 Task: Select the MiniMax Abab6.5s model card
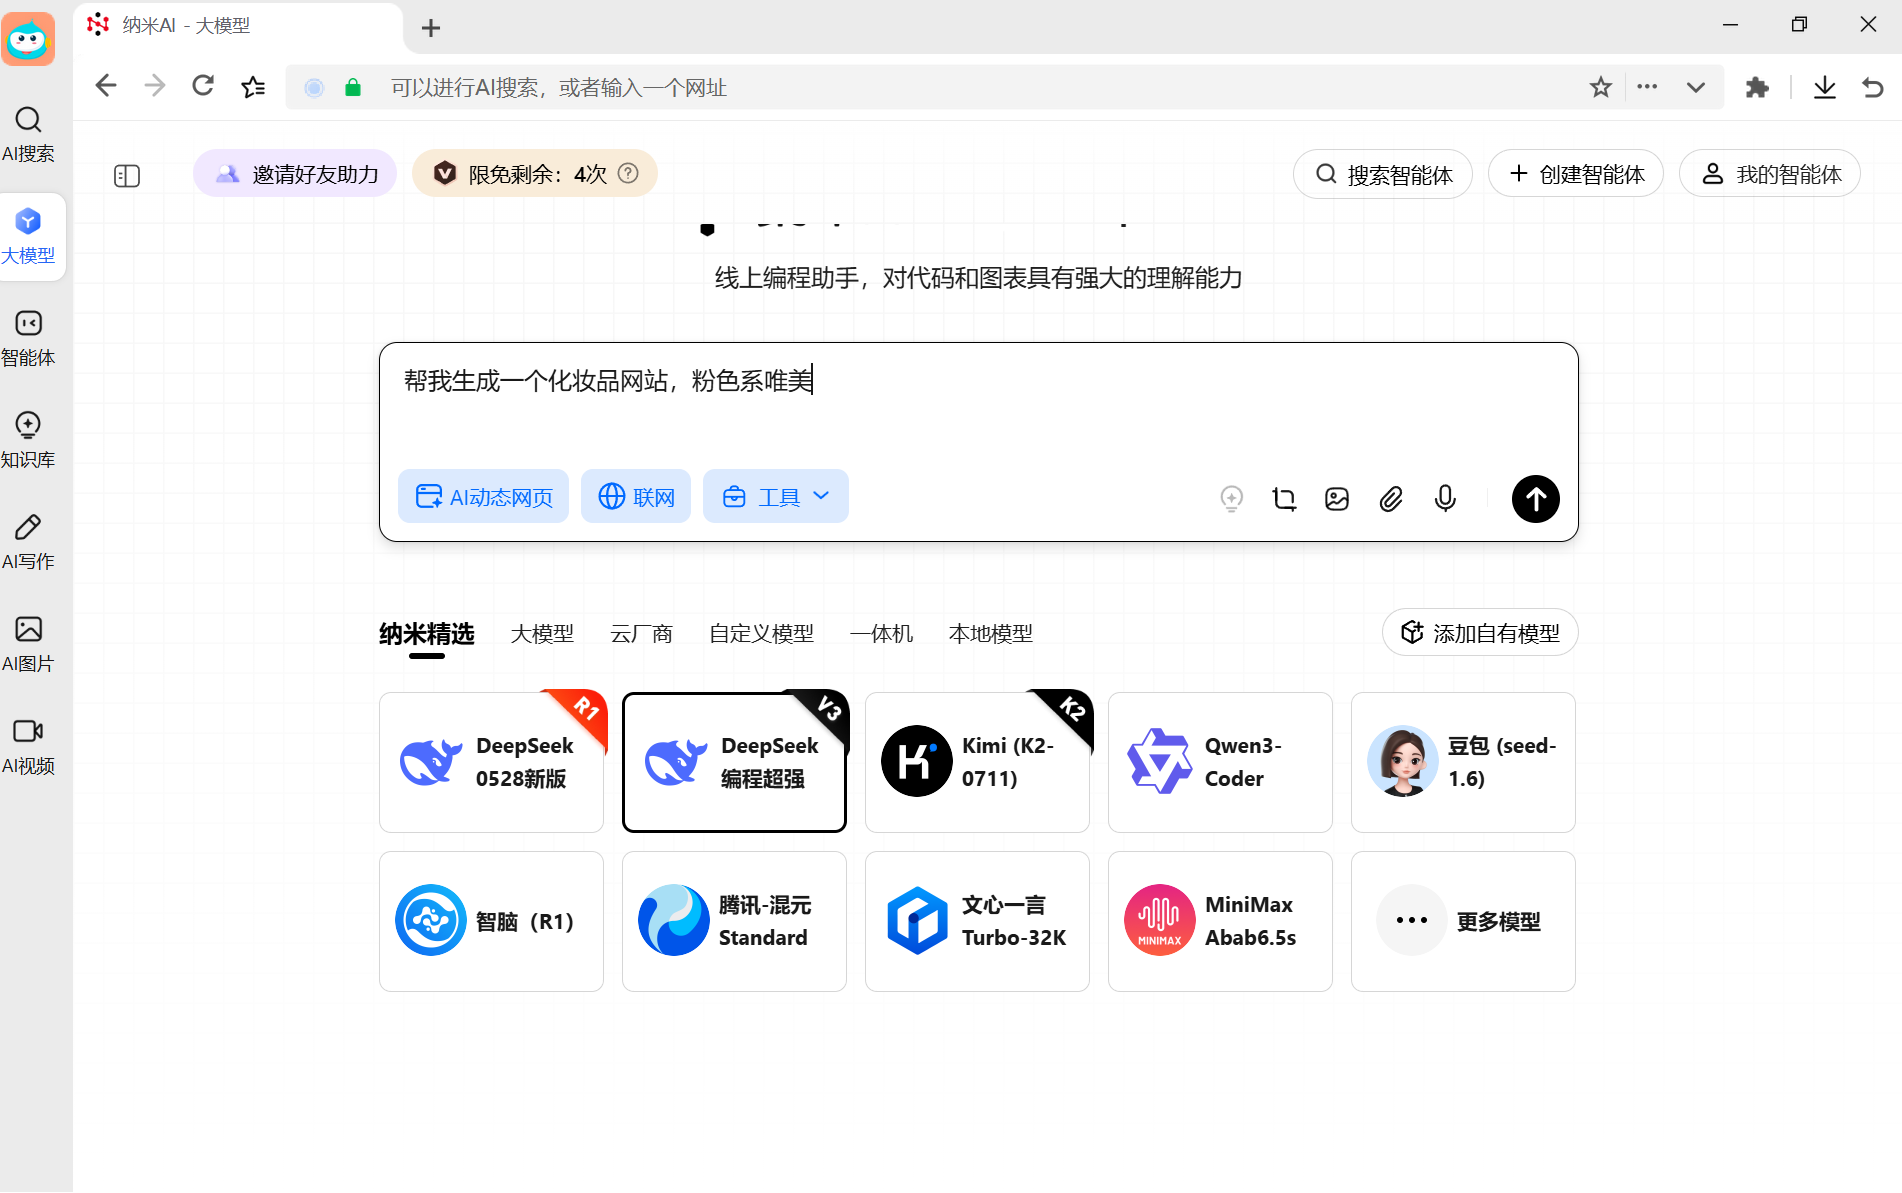(x=1220, y=921)
